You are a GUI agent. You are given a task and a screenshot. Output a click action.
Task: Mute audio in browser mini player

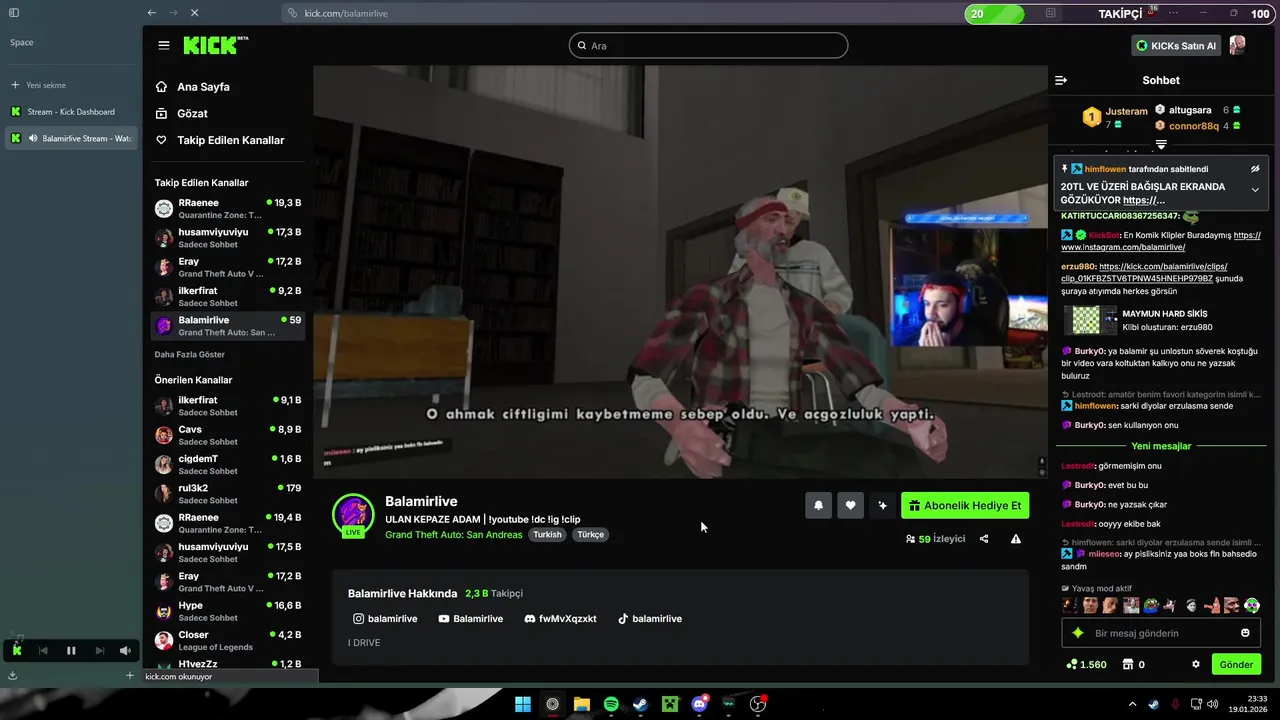click(x=125, y=651)
